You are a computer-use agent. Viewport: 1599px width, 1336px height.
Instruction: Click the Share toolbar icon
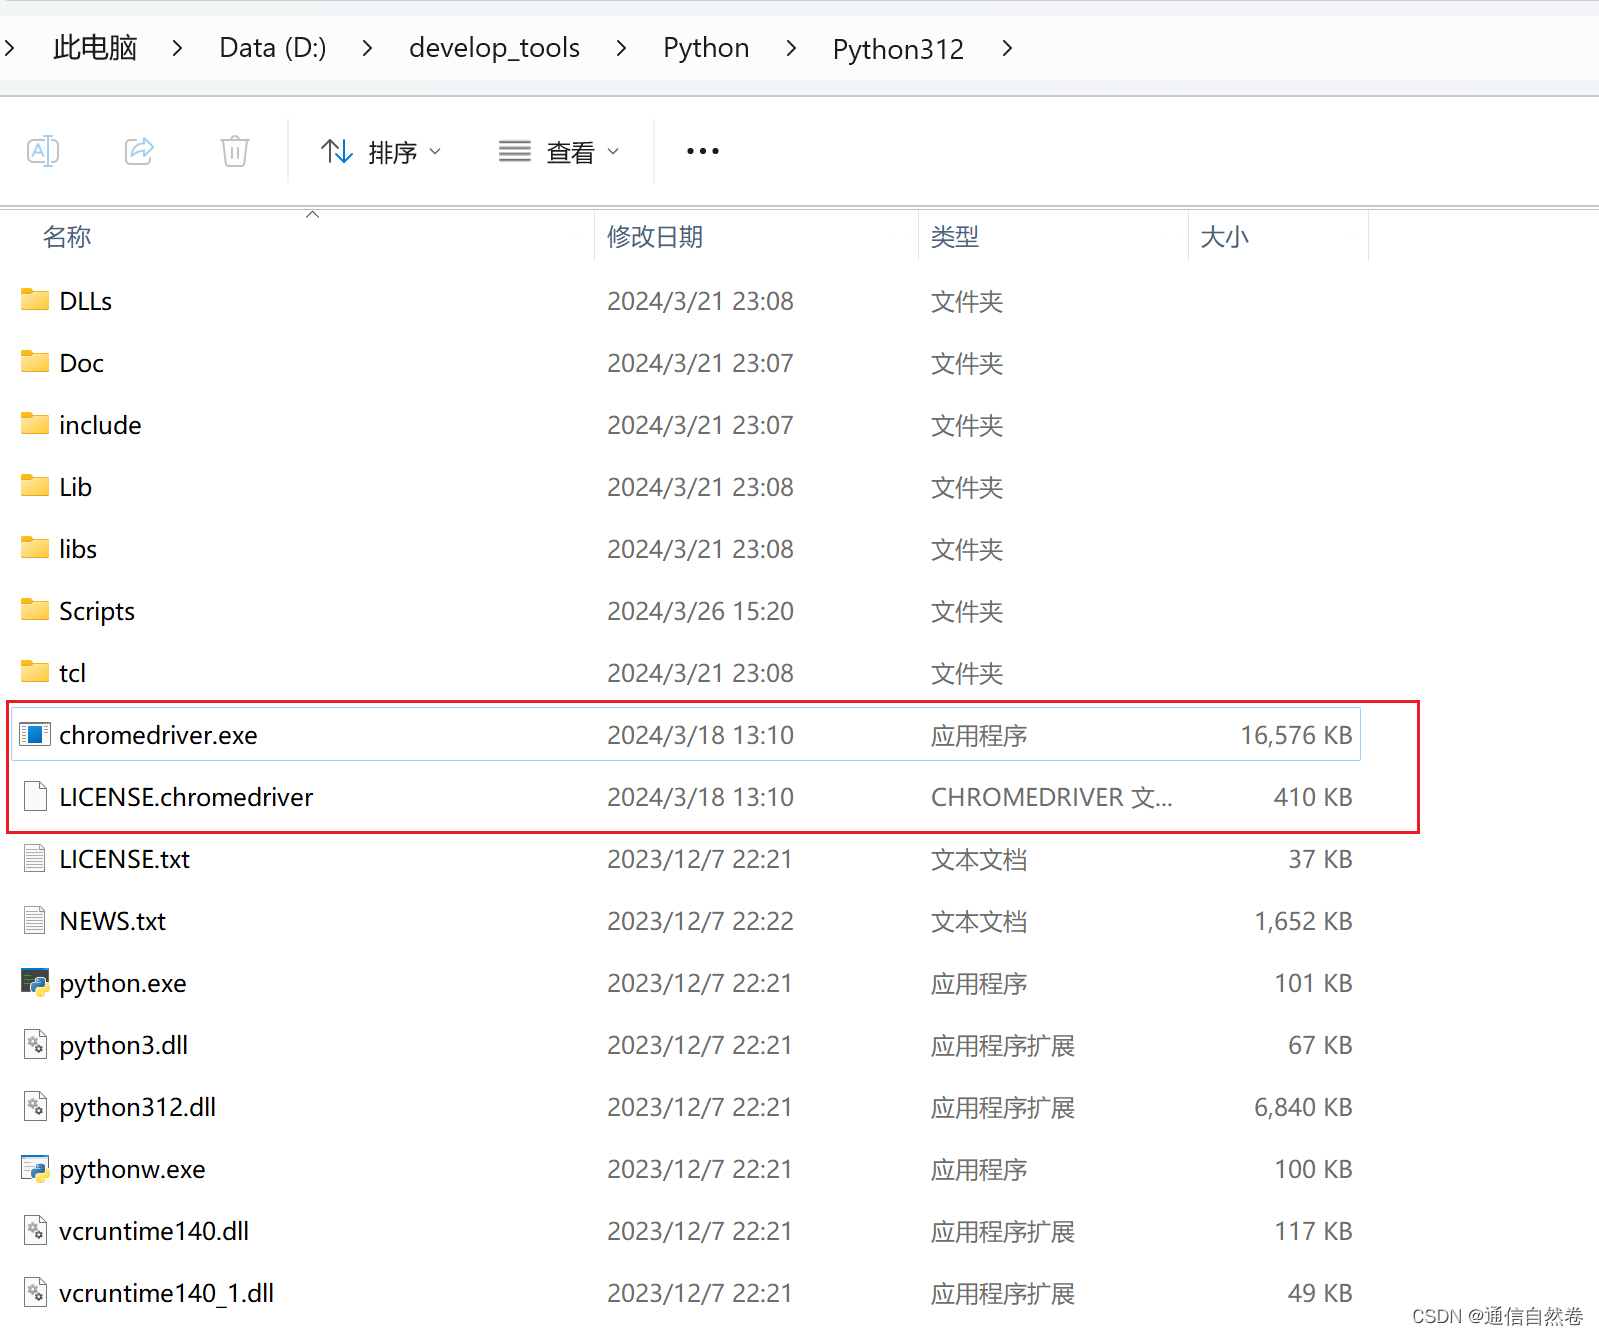pyautogui.click(x=139, y=152)
